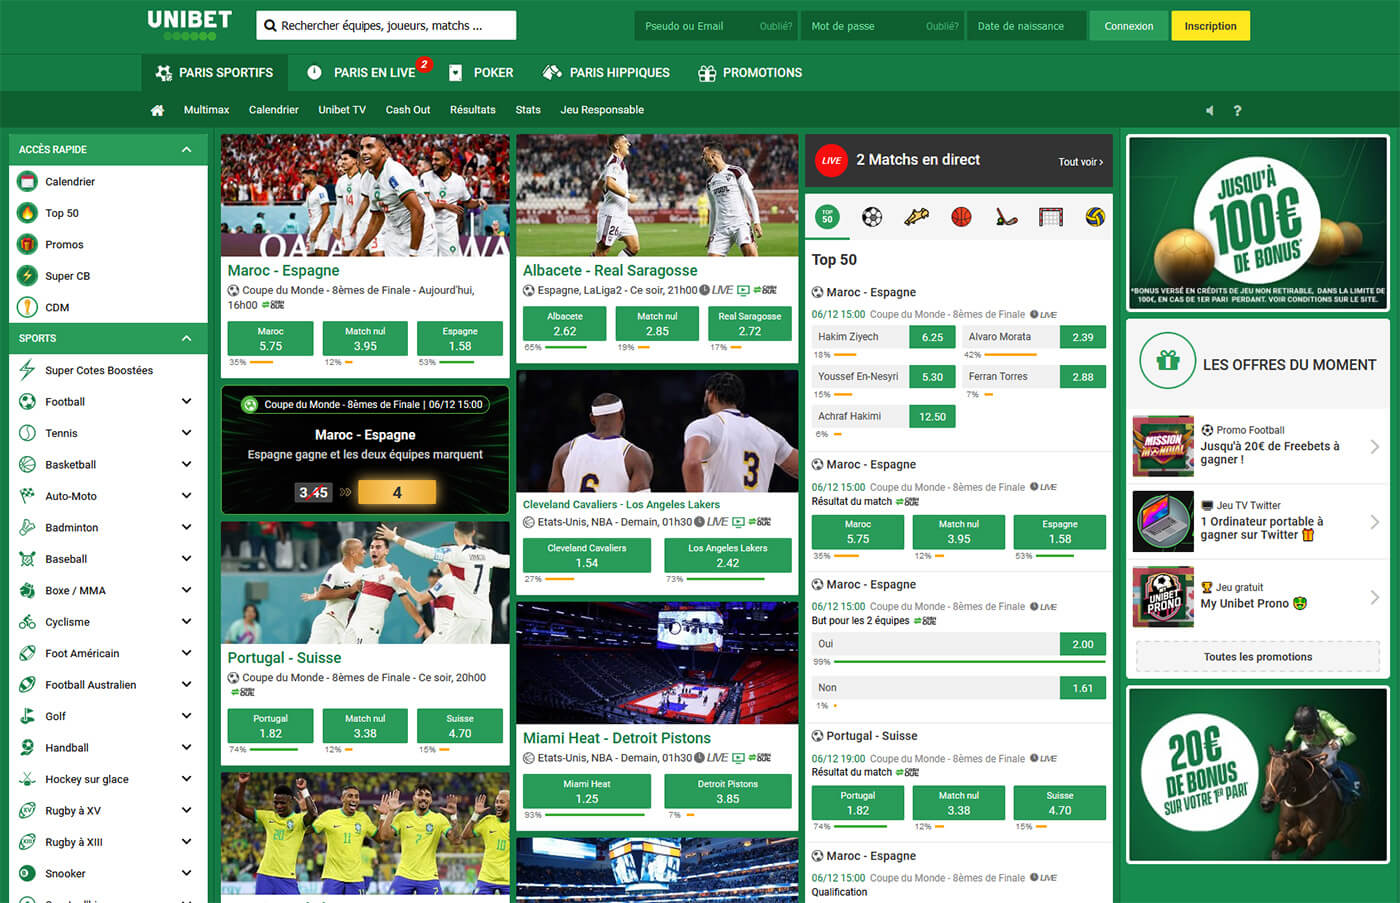Collapse the Sports section
The height and width of the screenshot is (903, 1400).
click(x=186, y=338)
